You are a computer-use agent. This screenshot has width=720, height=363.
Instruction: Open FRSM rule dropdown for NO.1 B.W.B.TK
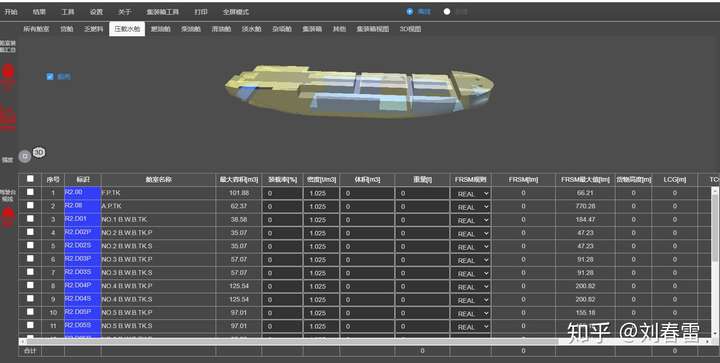pos(471,220)
